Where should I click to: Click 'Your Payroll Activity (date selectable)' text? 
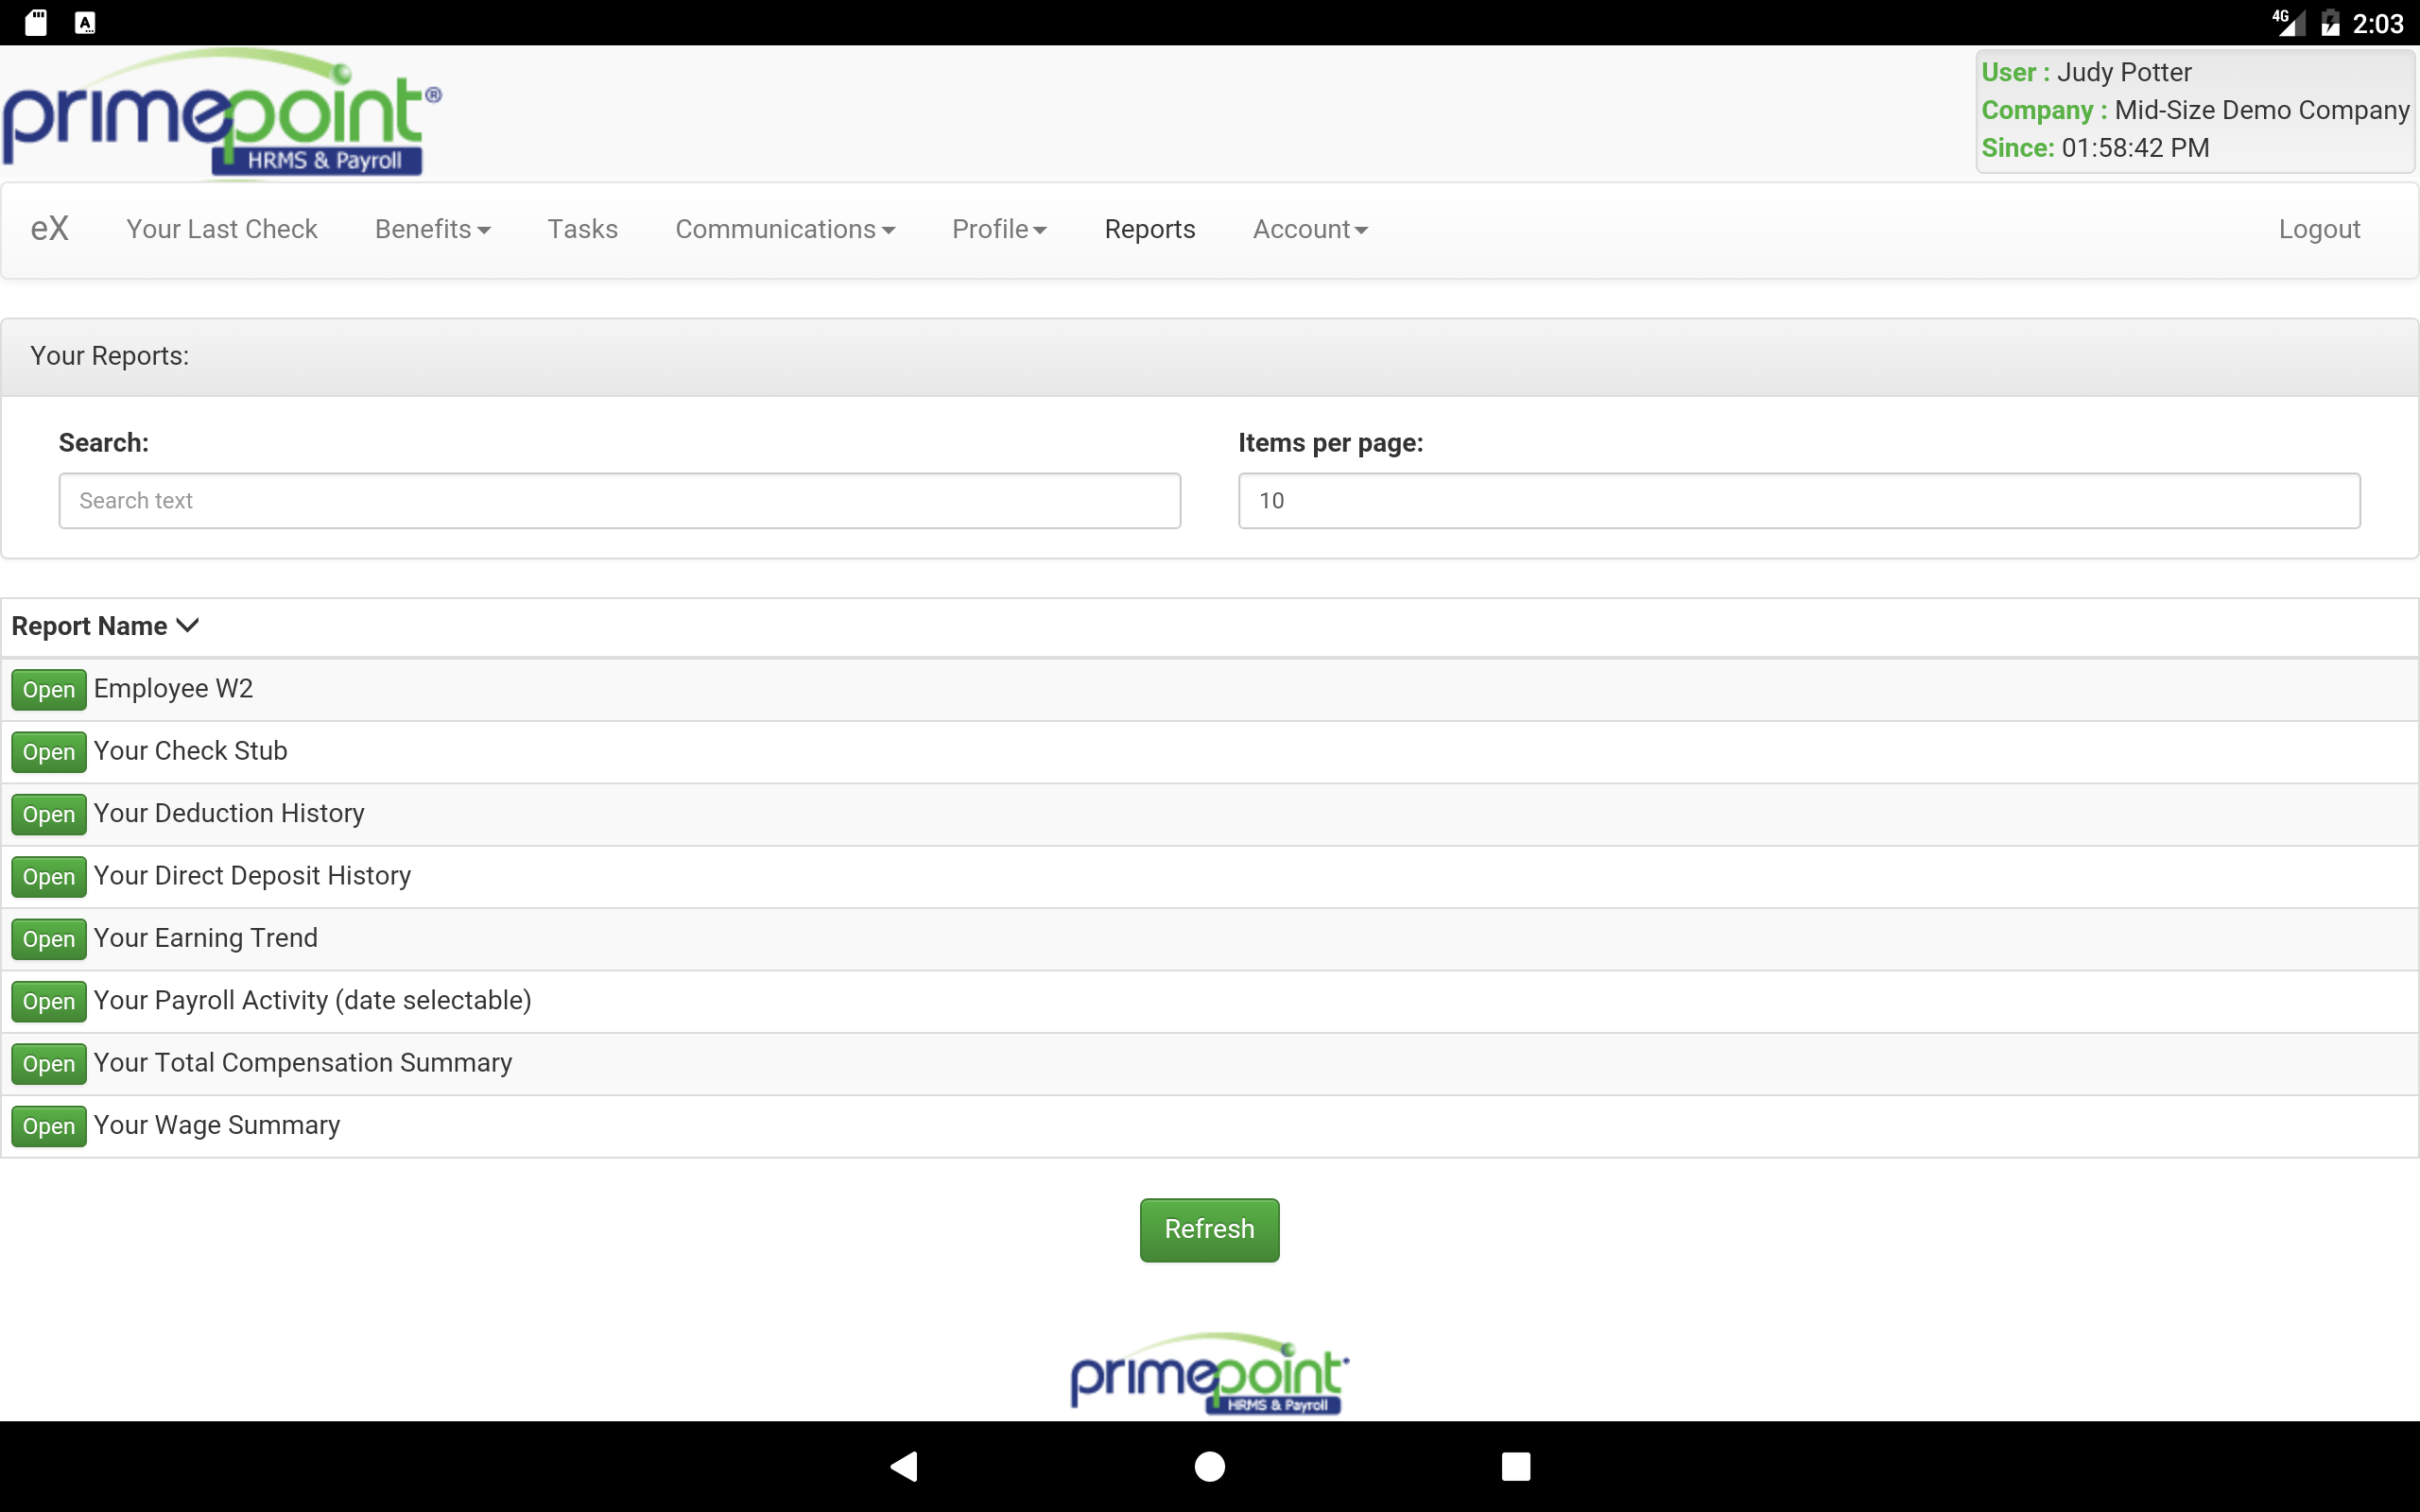312,1000
